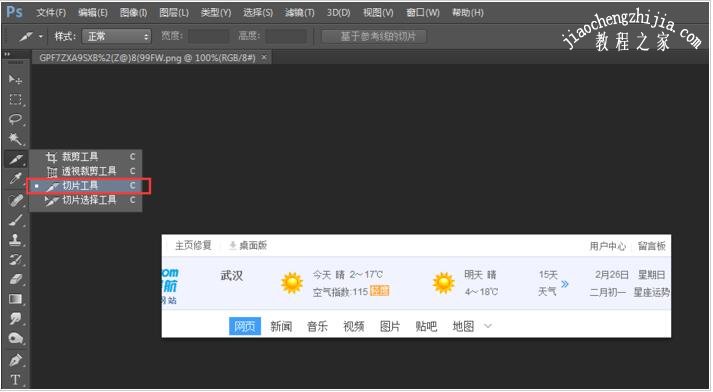Choose 透视裁剪工具 from flyout
Screen dimensions: 713x392
tap(86, 171)
